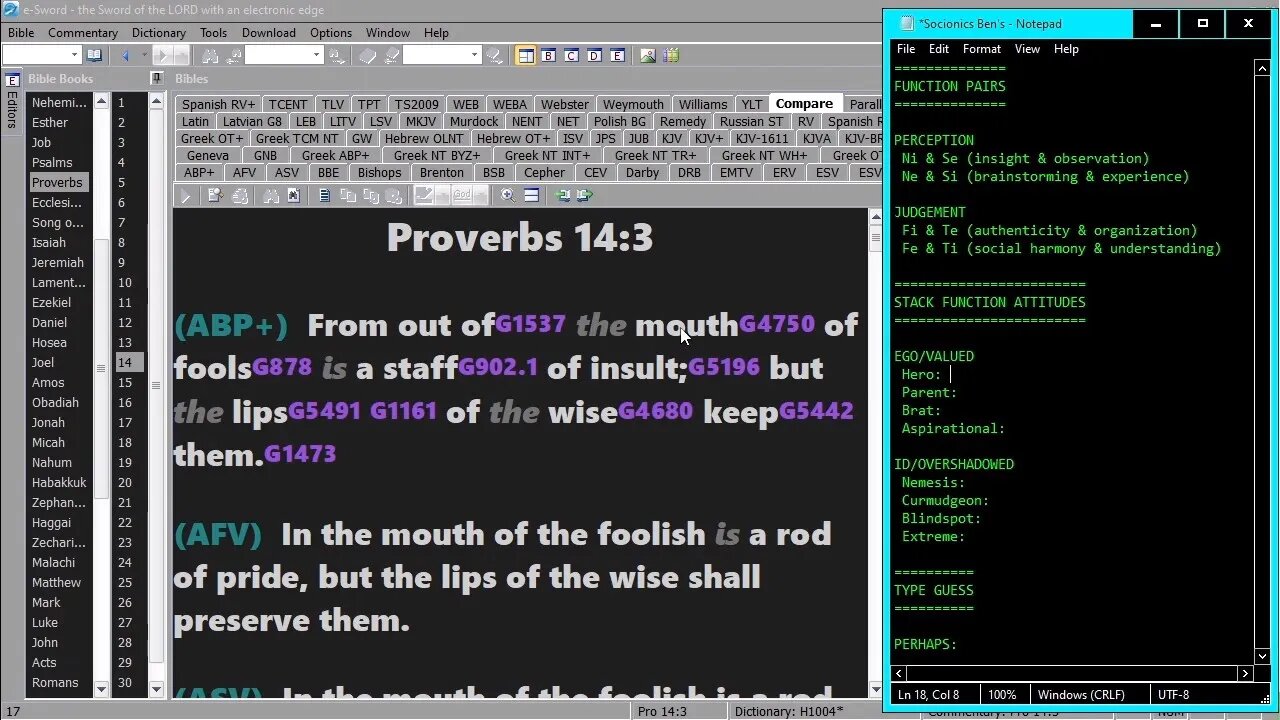
Task: Click the play arrow in Bible toolbar
Action: click(x=185, y=196)
